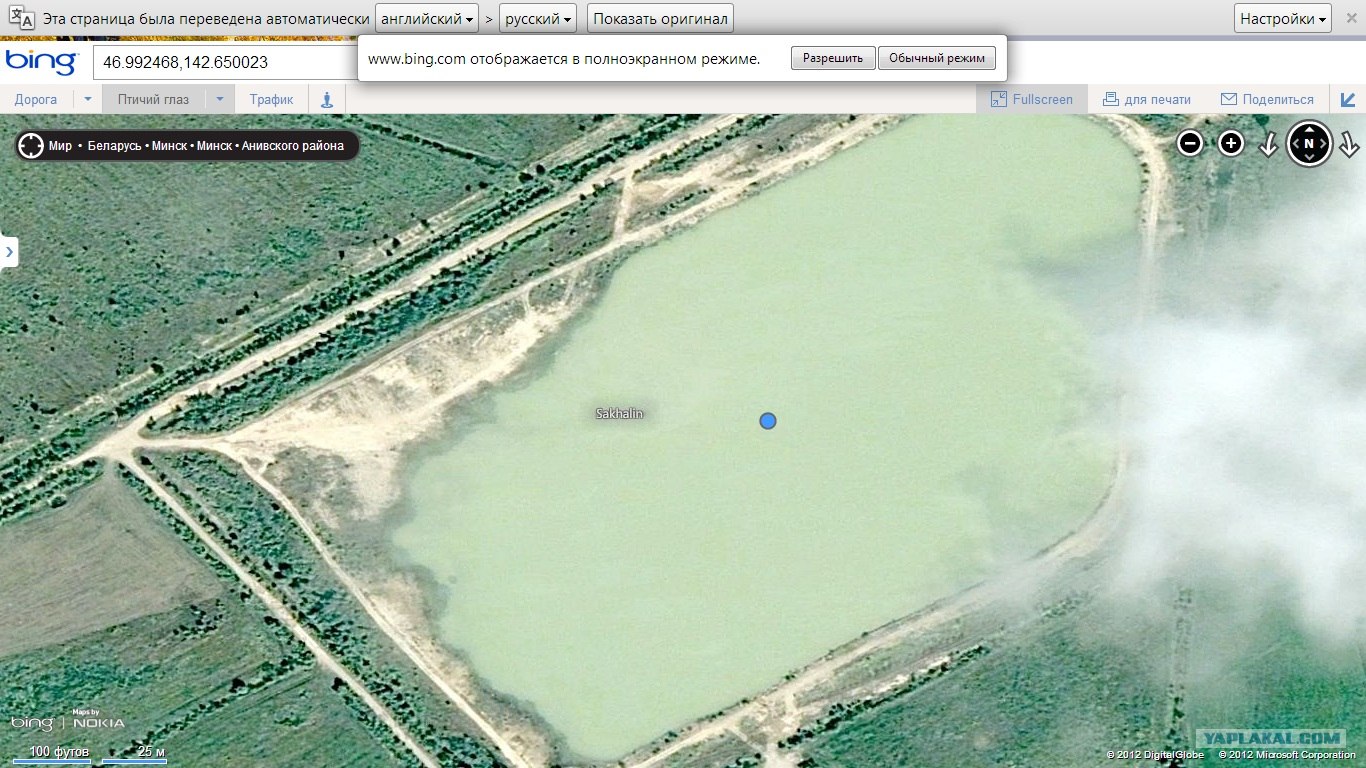Click the zoom in plus button
1366x768 pixels.
point(1231,144)
